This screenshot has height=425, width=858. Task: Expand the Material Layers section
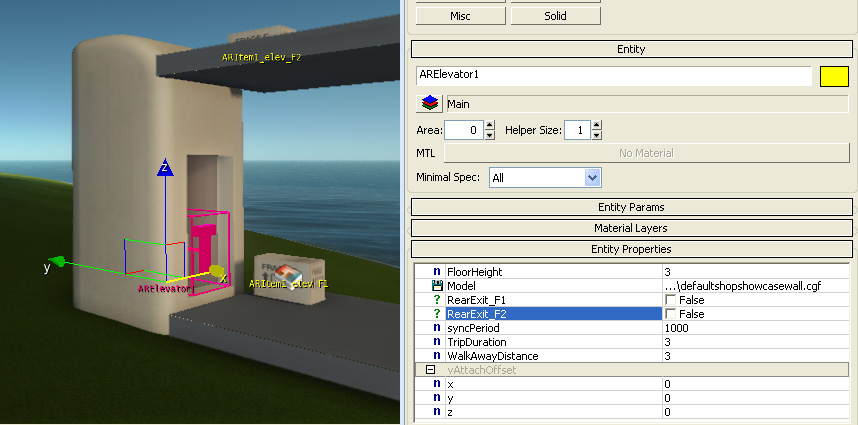pyautogui.click(x=631, y=228)
